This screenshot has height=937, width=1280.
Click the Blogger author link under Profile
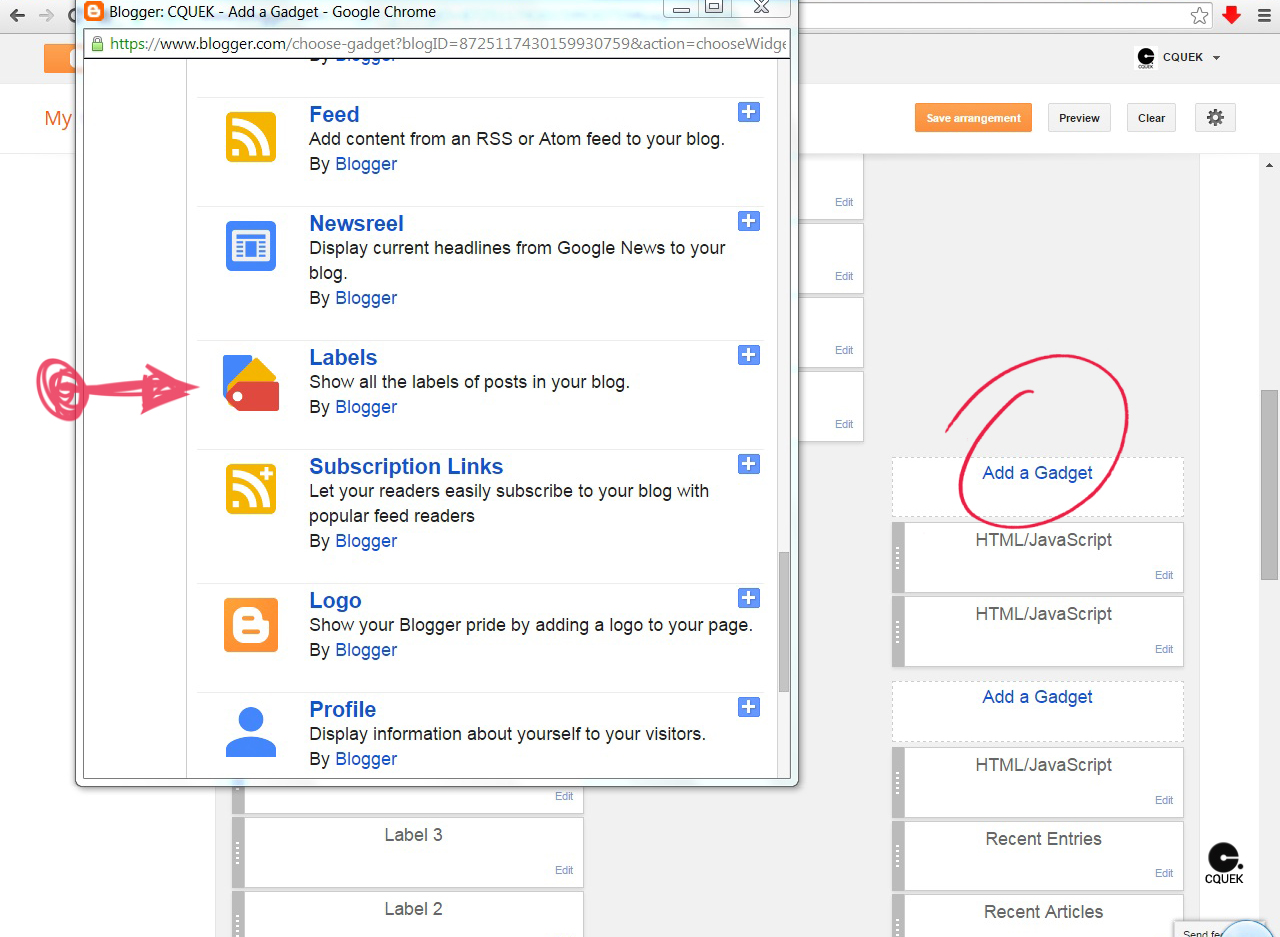coord(366,759)
